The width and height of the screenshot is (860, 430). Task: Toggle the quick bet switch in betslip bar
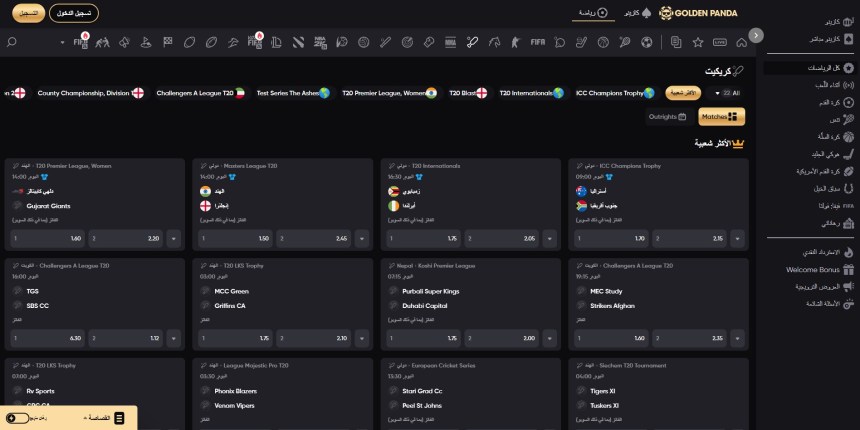click(19, 418)
